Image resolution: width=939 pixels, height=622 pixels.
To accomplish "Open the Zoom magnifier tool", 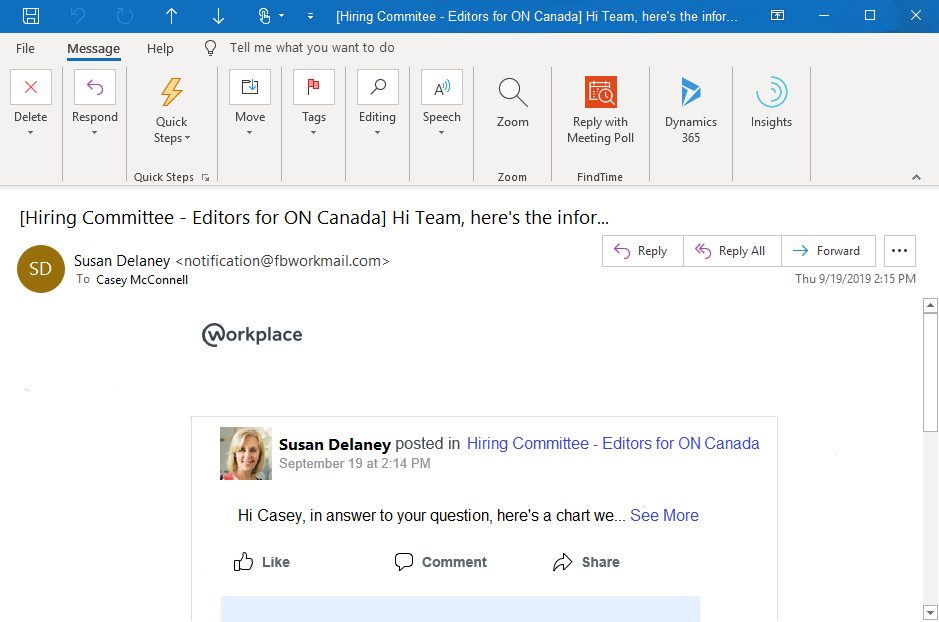I will [x=512, y=93].
